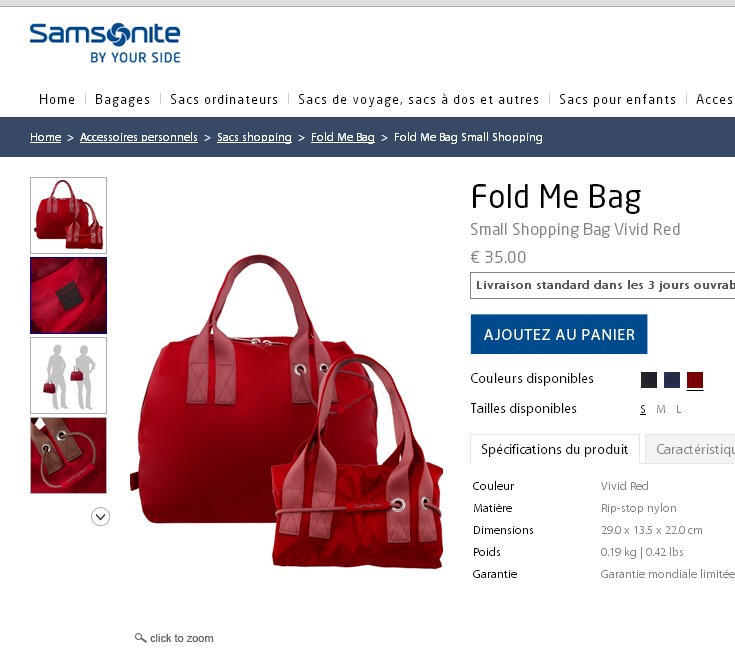Select the black color swatch
This screenshot has height=648, width=735.
point(649,380)
